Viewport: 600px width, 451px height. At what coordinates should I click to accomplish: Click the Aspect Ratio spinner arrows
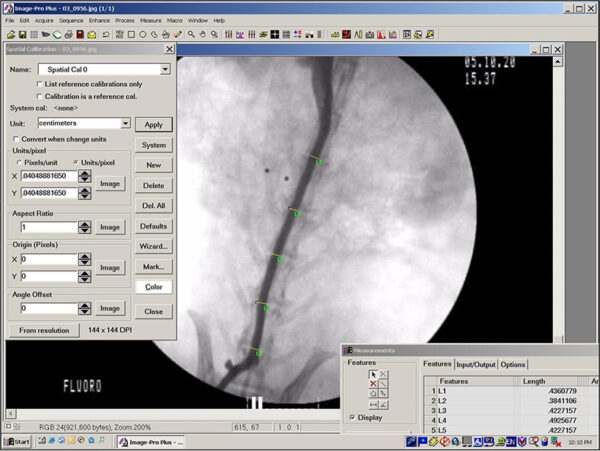pos(85,227)
